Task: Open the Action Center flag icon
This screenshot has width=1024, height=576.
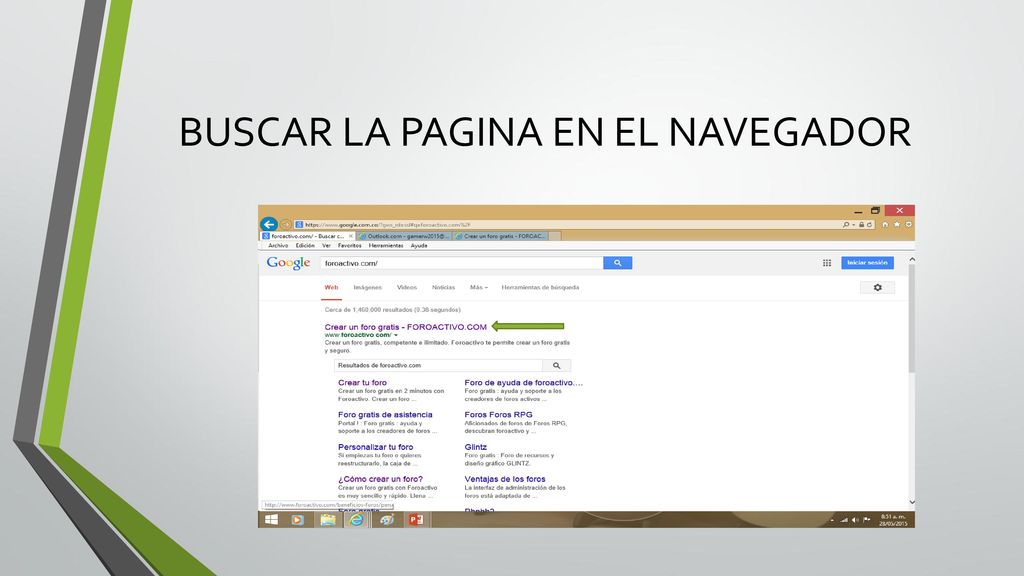Action: [x=867, y=520]
